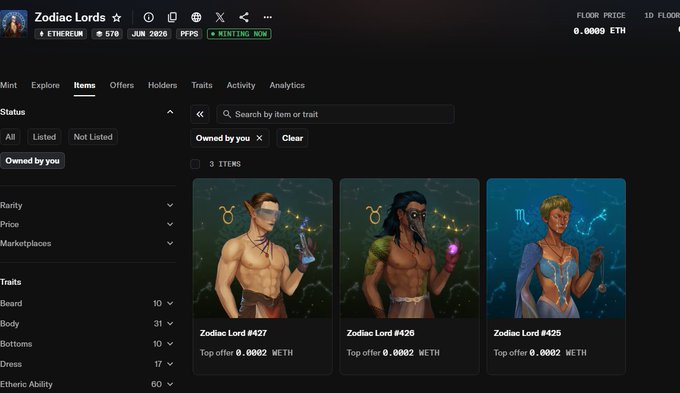
Task: Click the Zodiac Lords collection avatar
Action: pos(13,24)
